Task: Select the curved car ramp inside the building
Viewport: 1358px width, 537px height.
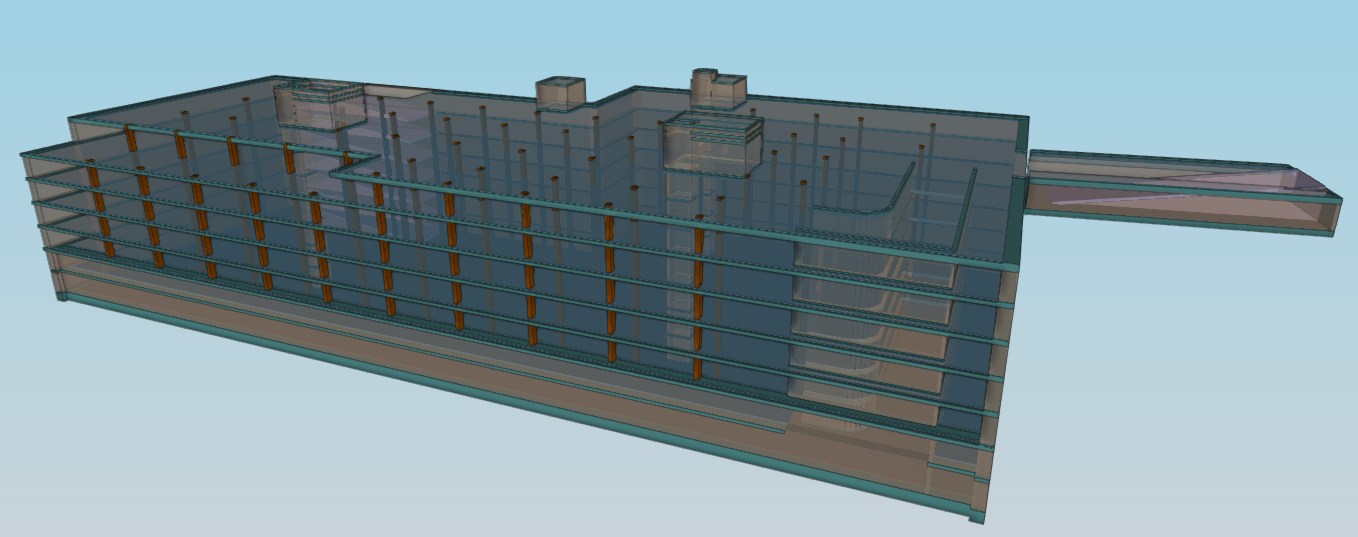Action: coord(880,300)
